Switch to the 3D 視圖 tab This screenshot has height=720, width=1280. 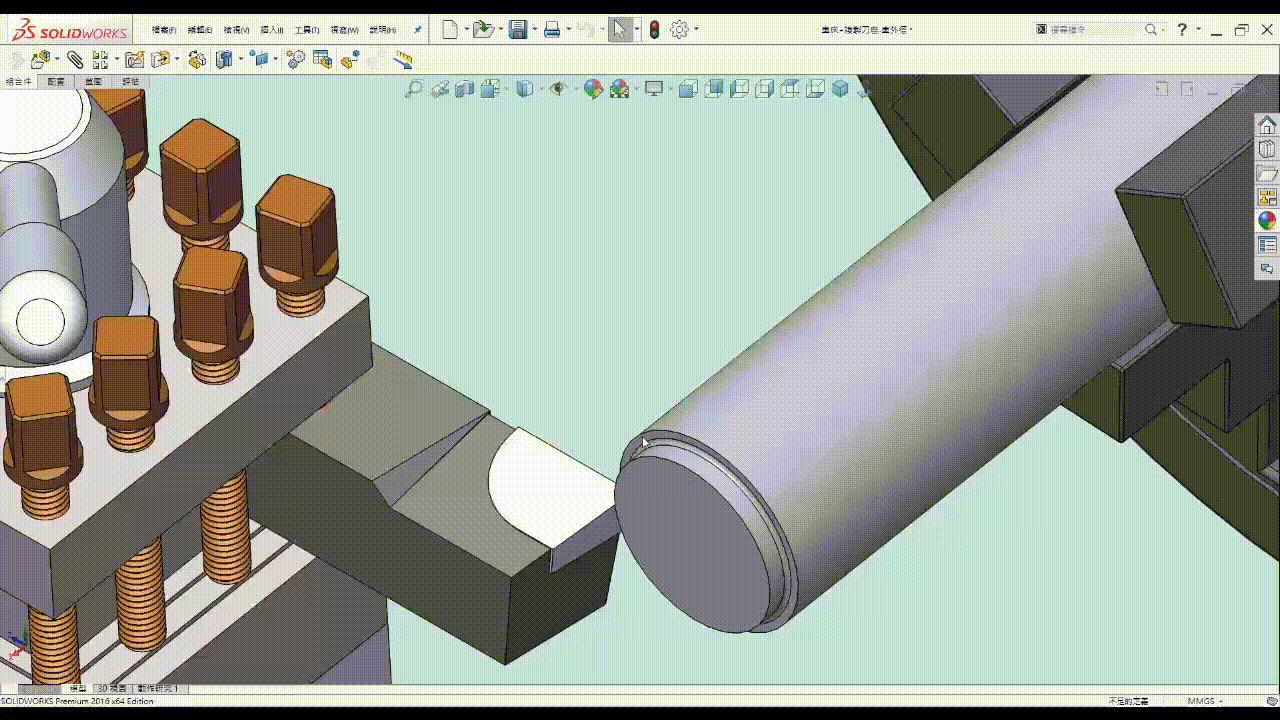point(111,689)
